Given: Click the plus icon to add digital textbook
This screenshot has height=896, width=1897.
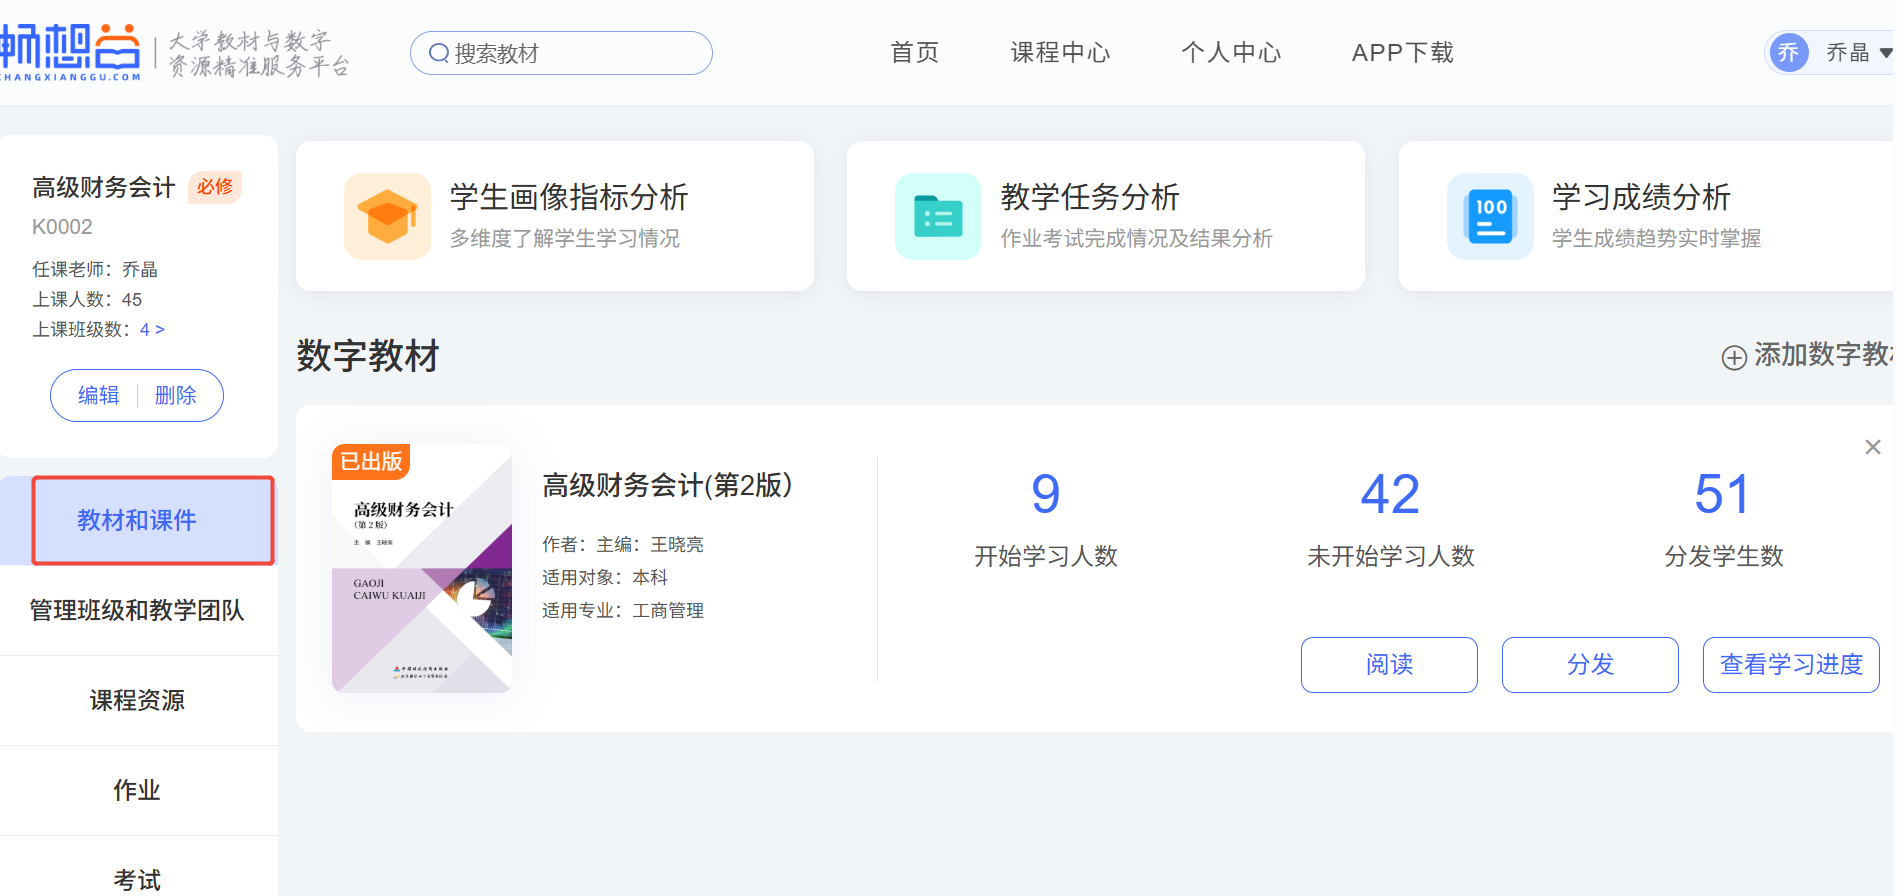Looking at the screenshot, I should tap(1734, 357).
